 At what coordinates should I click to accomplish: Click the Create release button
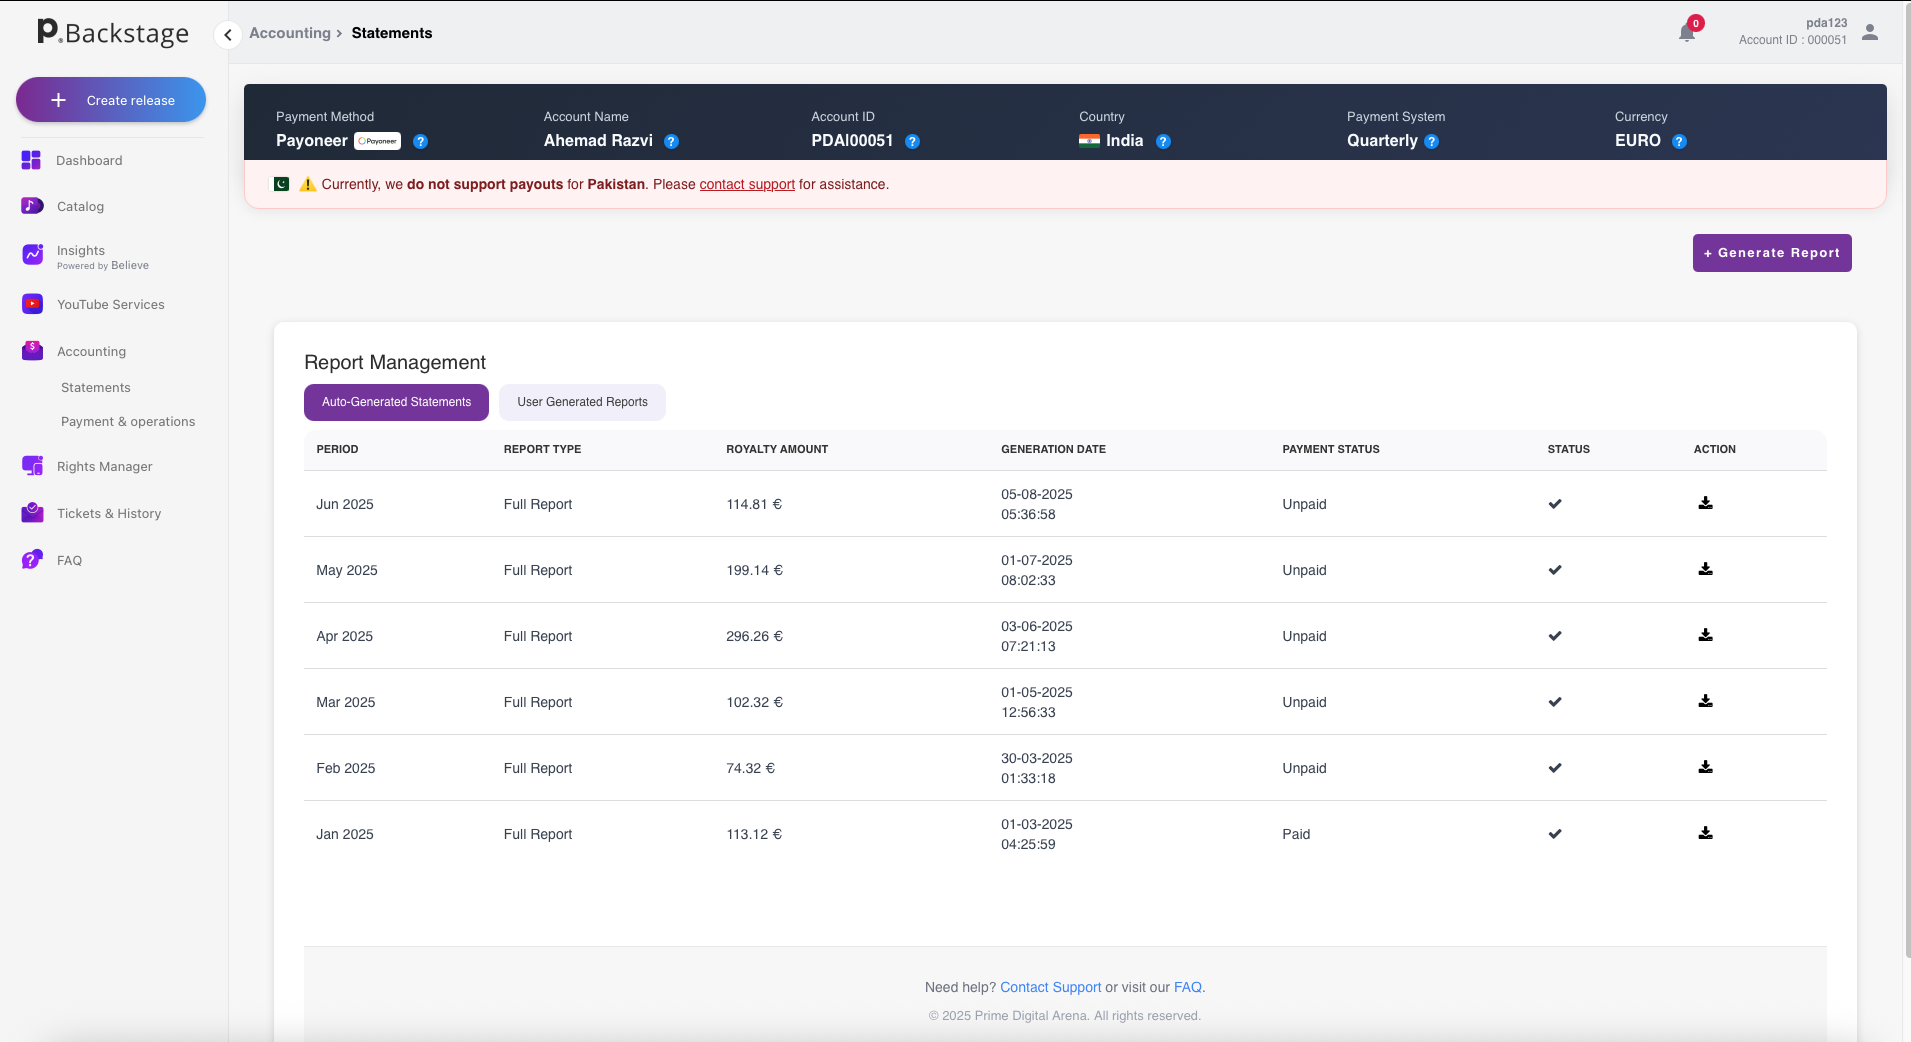click(111, 100)
